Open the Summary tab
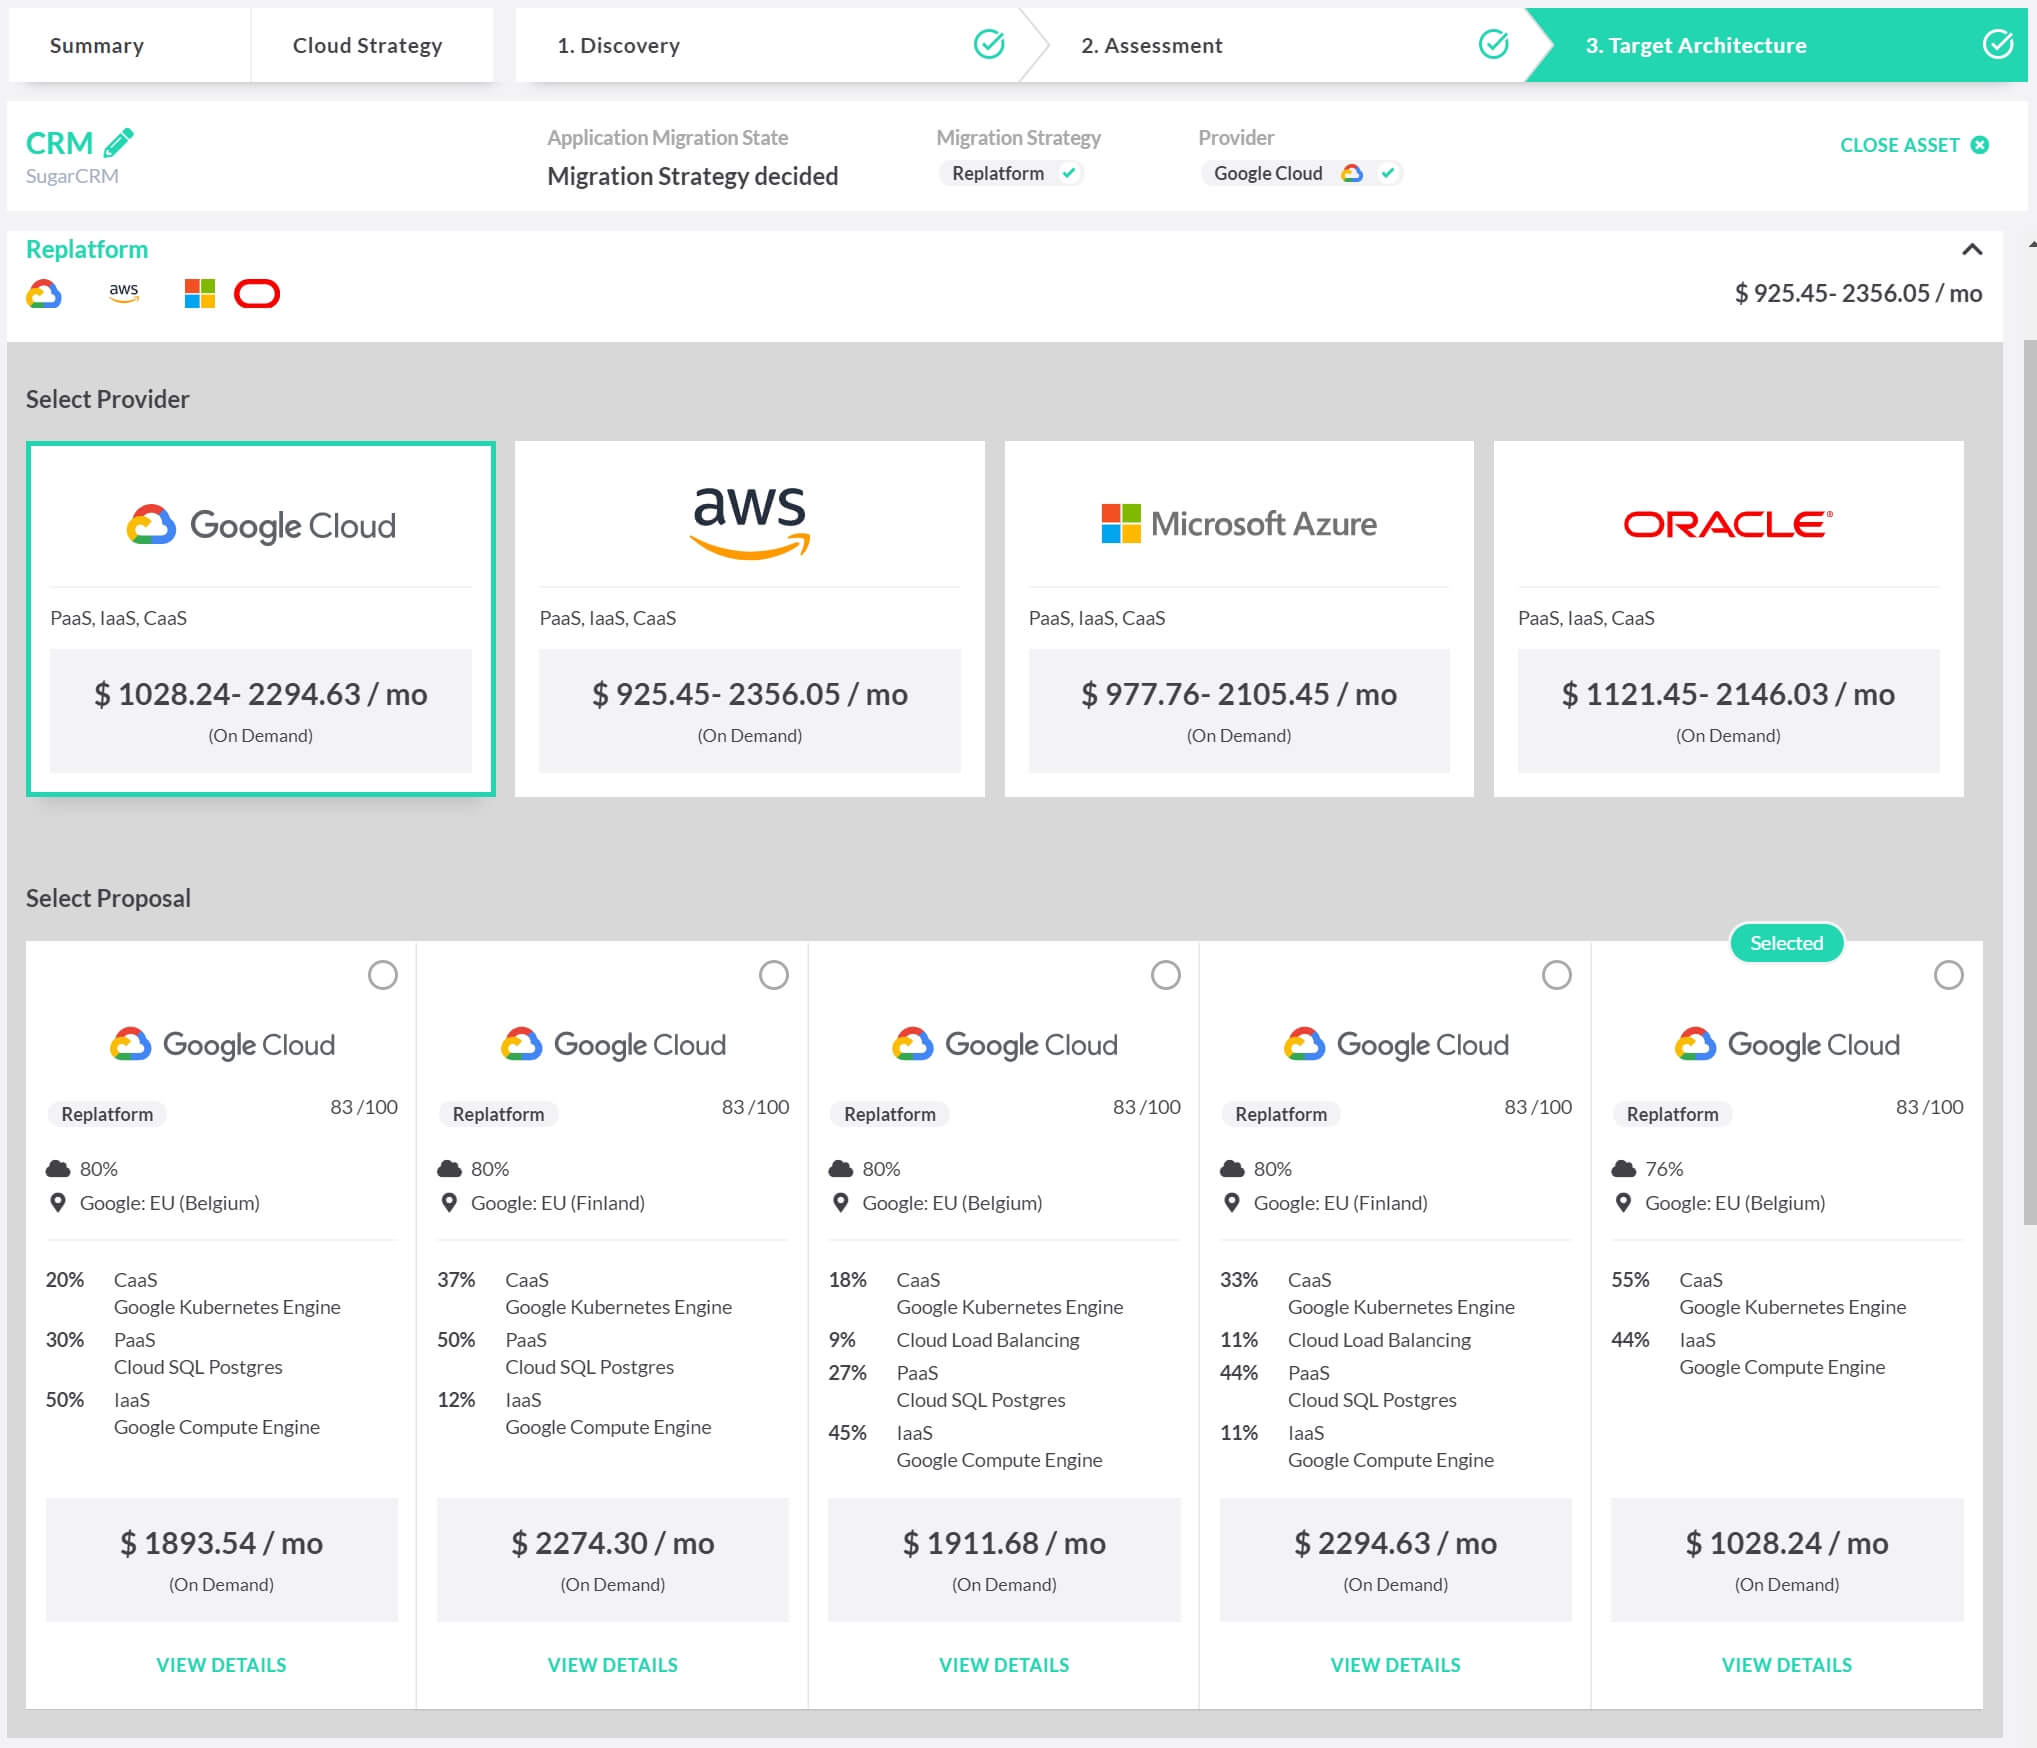Screen dimensions: 2037x1748 pyautogui.click(x=129, y=45)
